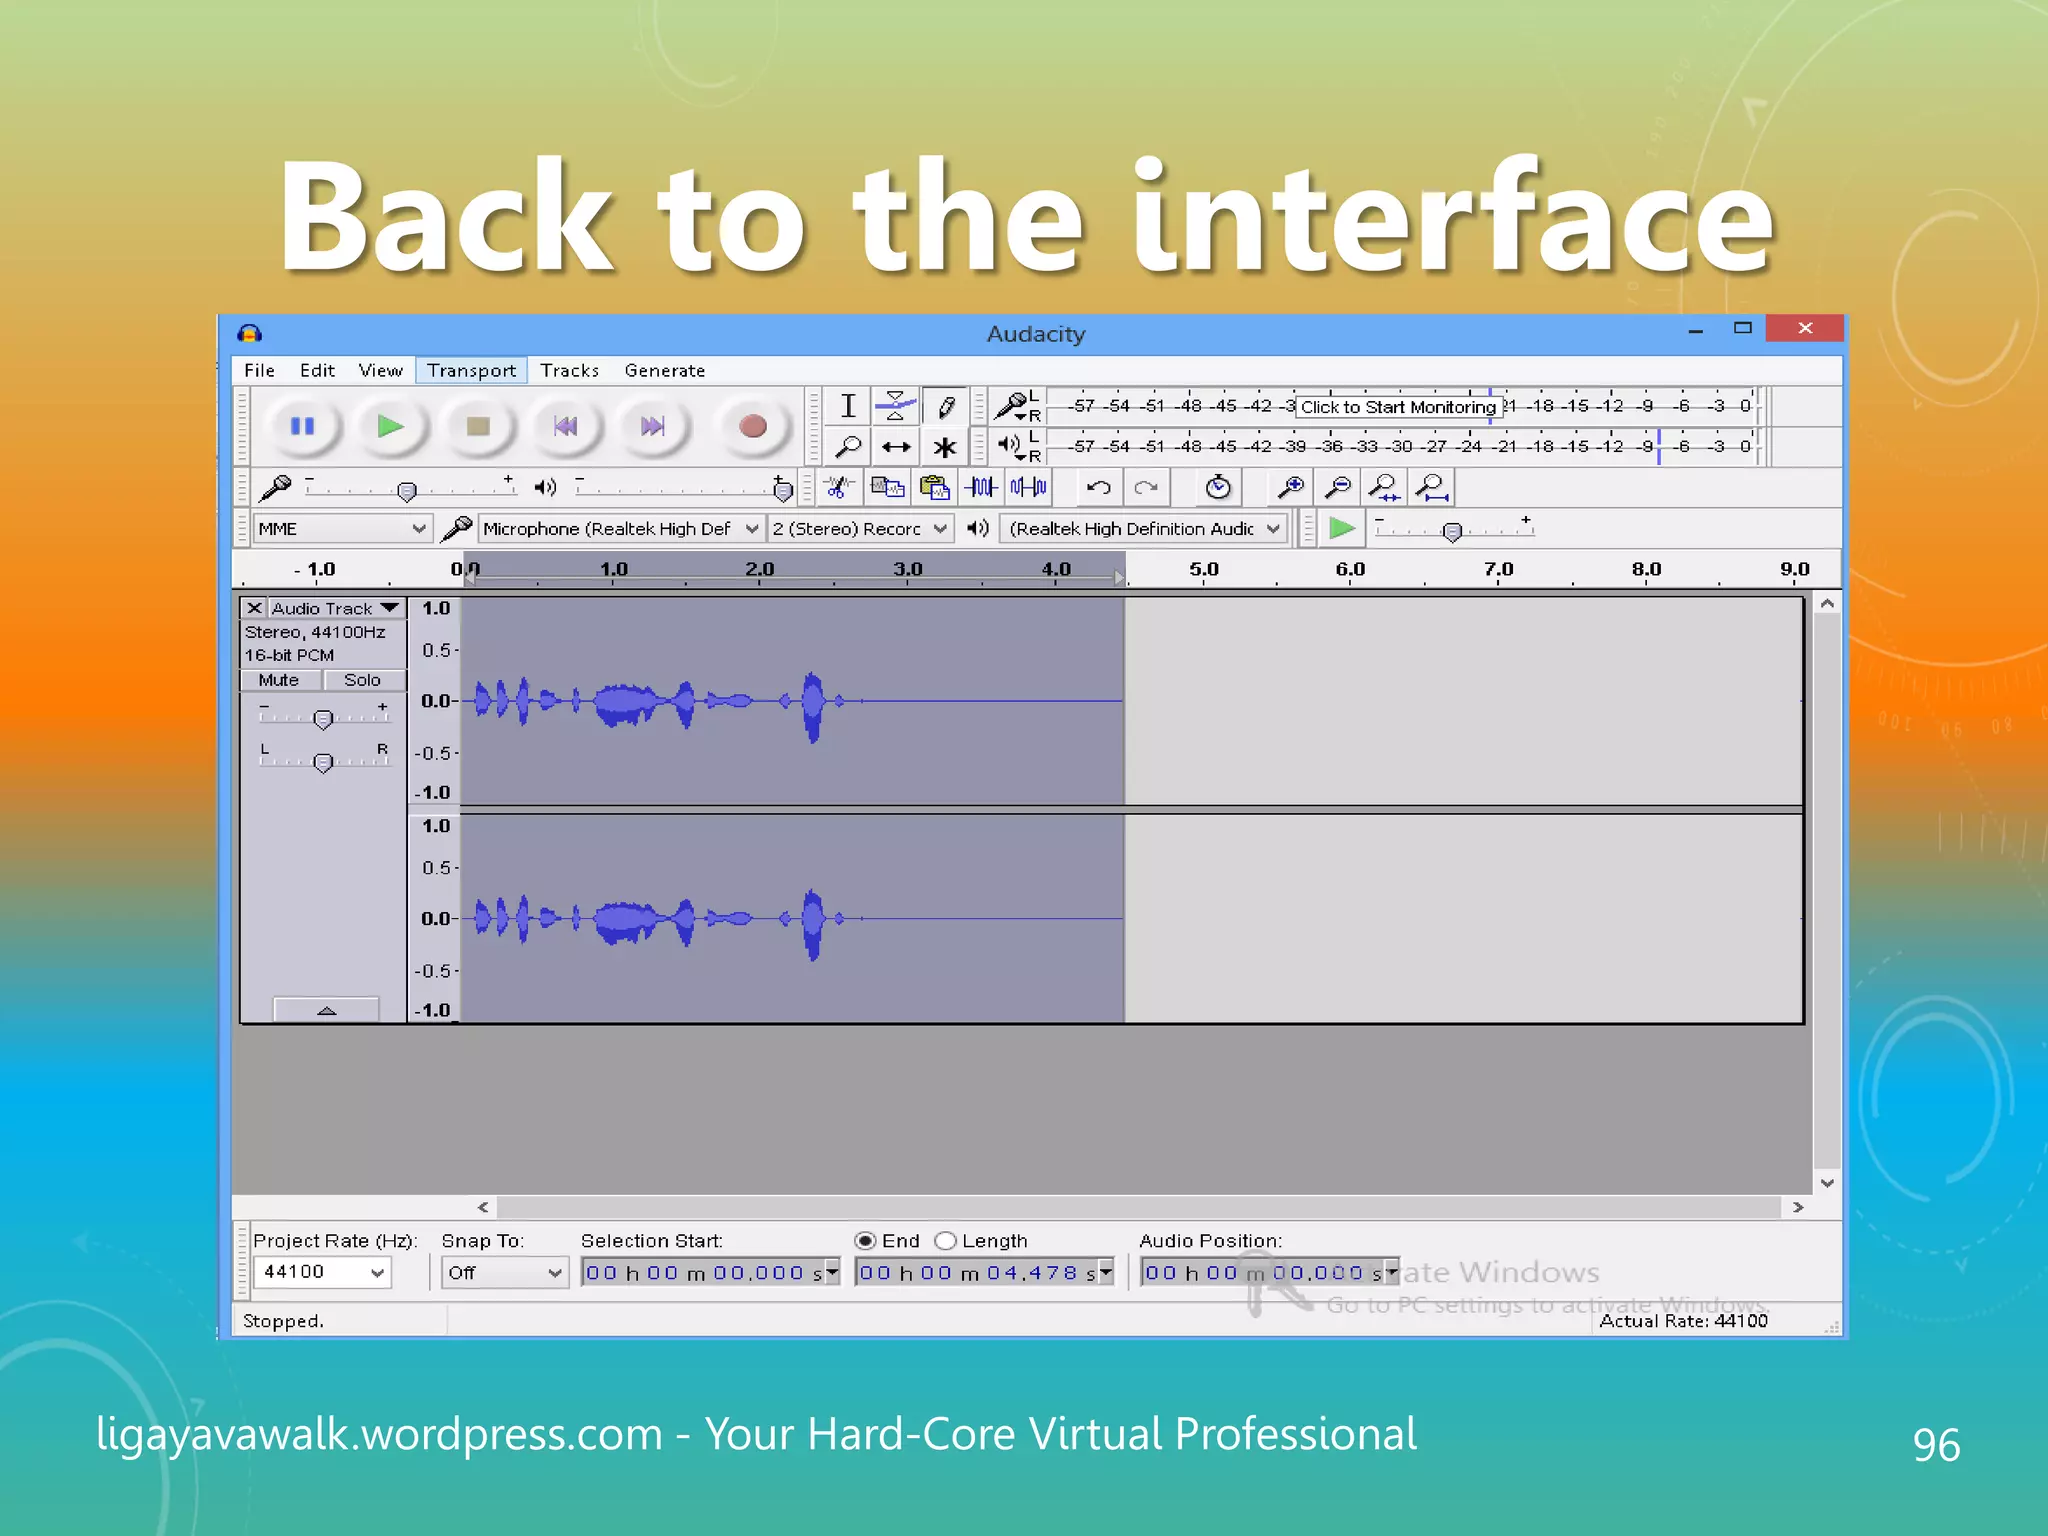This screenshot has width=2048, height=1536.
Task: Select the Time Shift tool
Action: 896,447
